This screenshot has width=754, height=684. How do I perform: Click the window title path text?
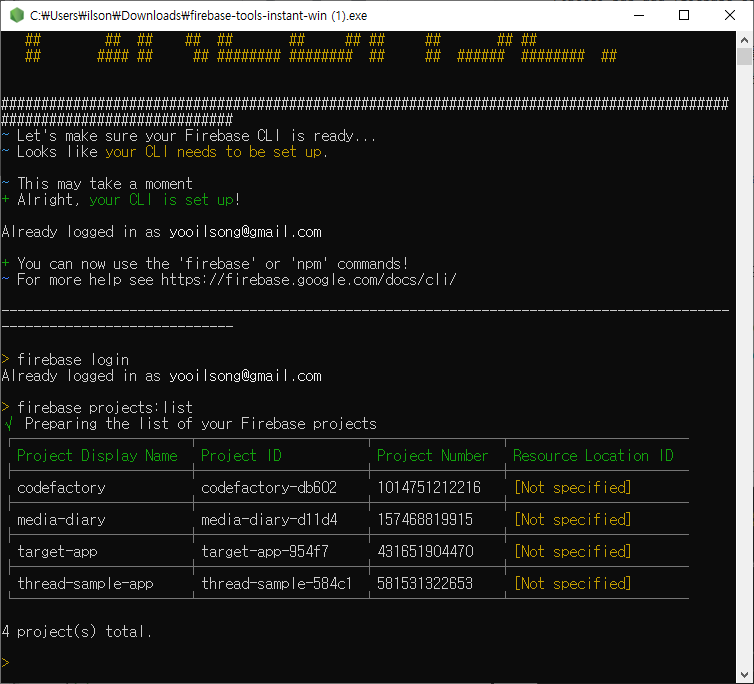coord(198,16)
